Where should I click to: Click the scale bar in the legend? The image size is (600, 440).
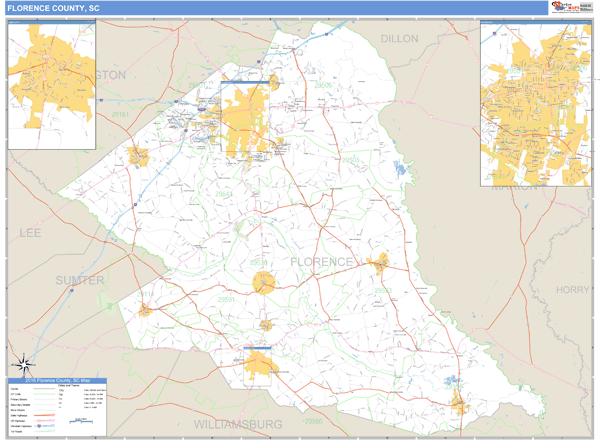click(x=81, y=421)
